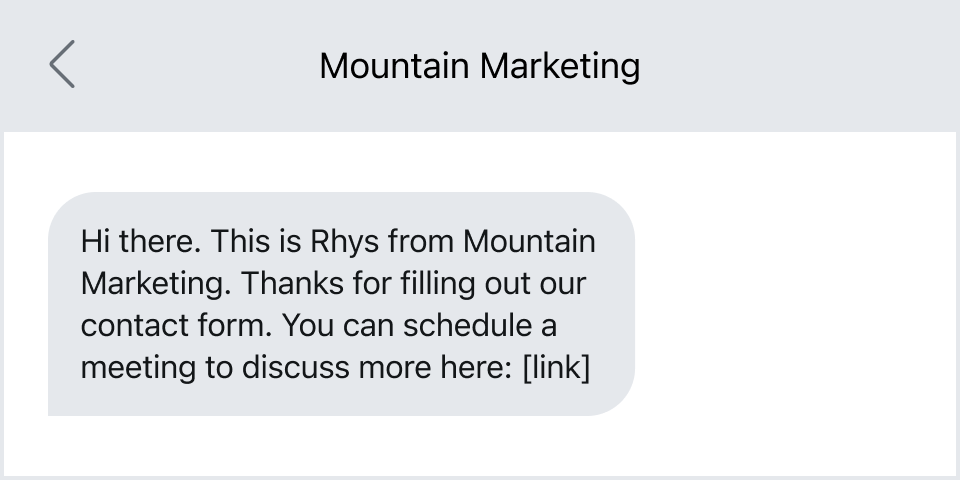Tap the words "filling out" in the message
The height and width of the screenshot is (480, 960).
[456, 284]
